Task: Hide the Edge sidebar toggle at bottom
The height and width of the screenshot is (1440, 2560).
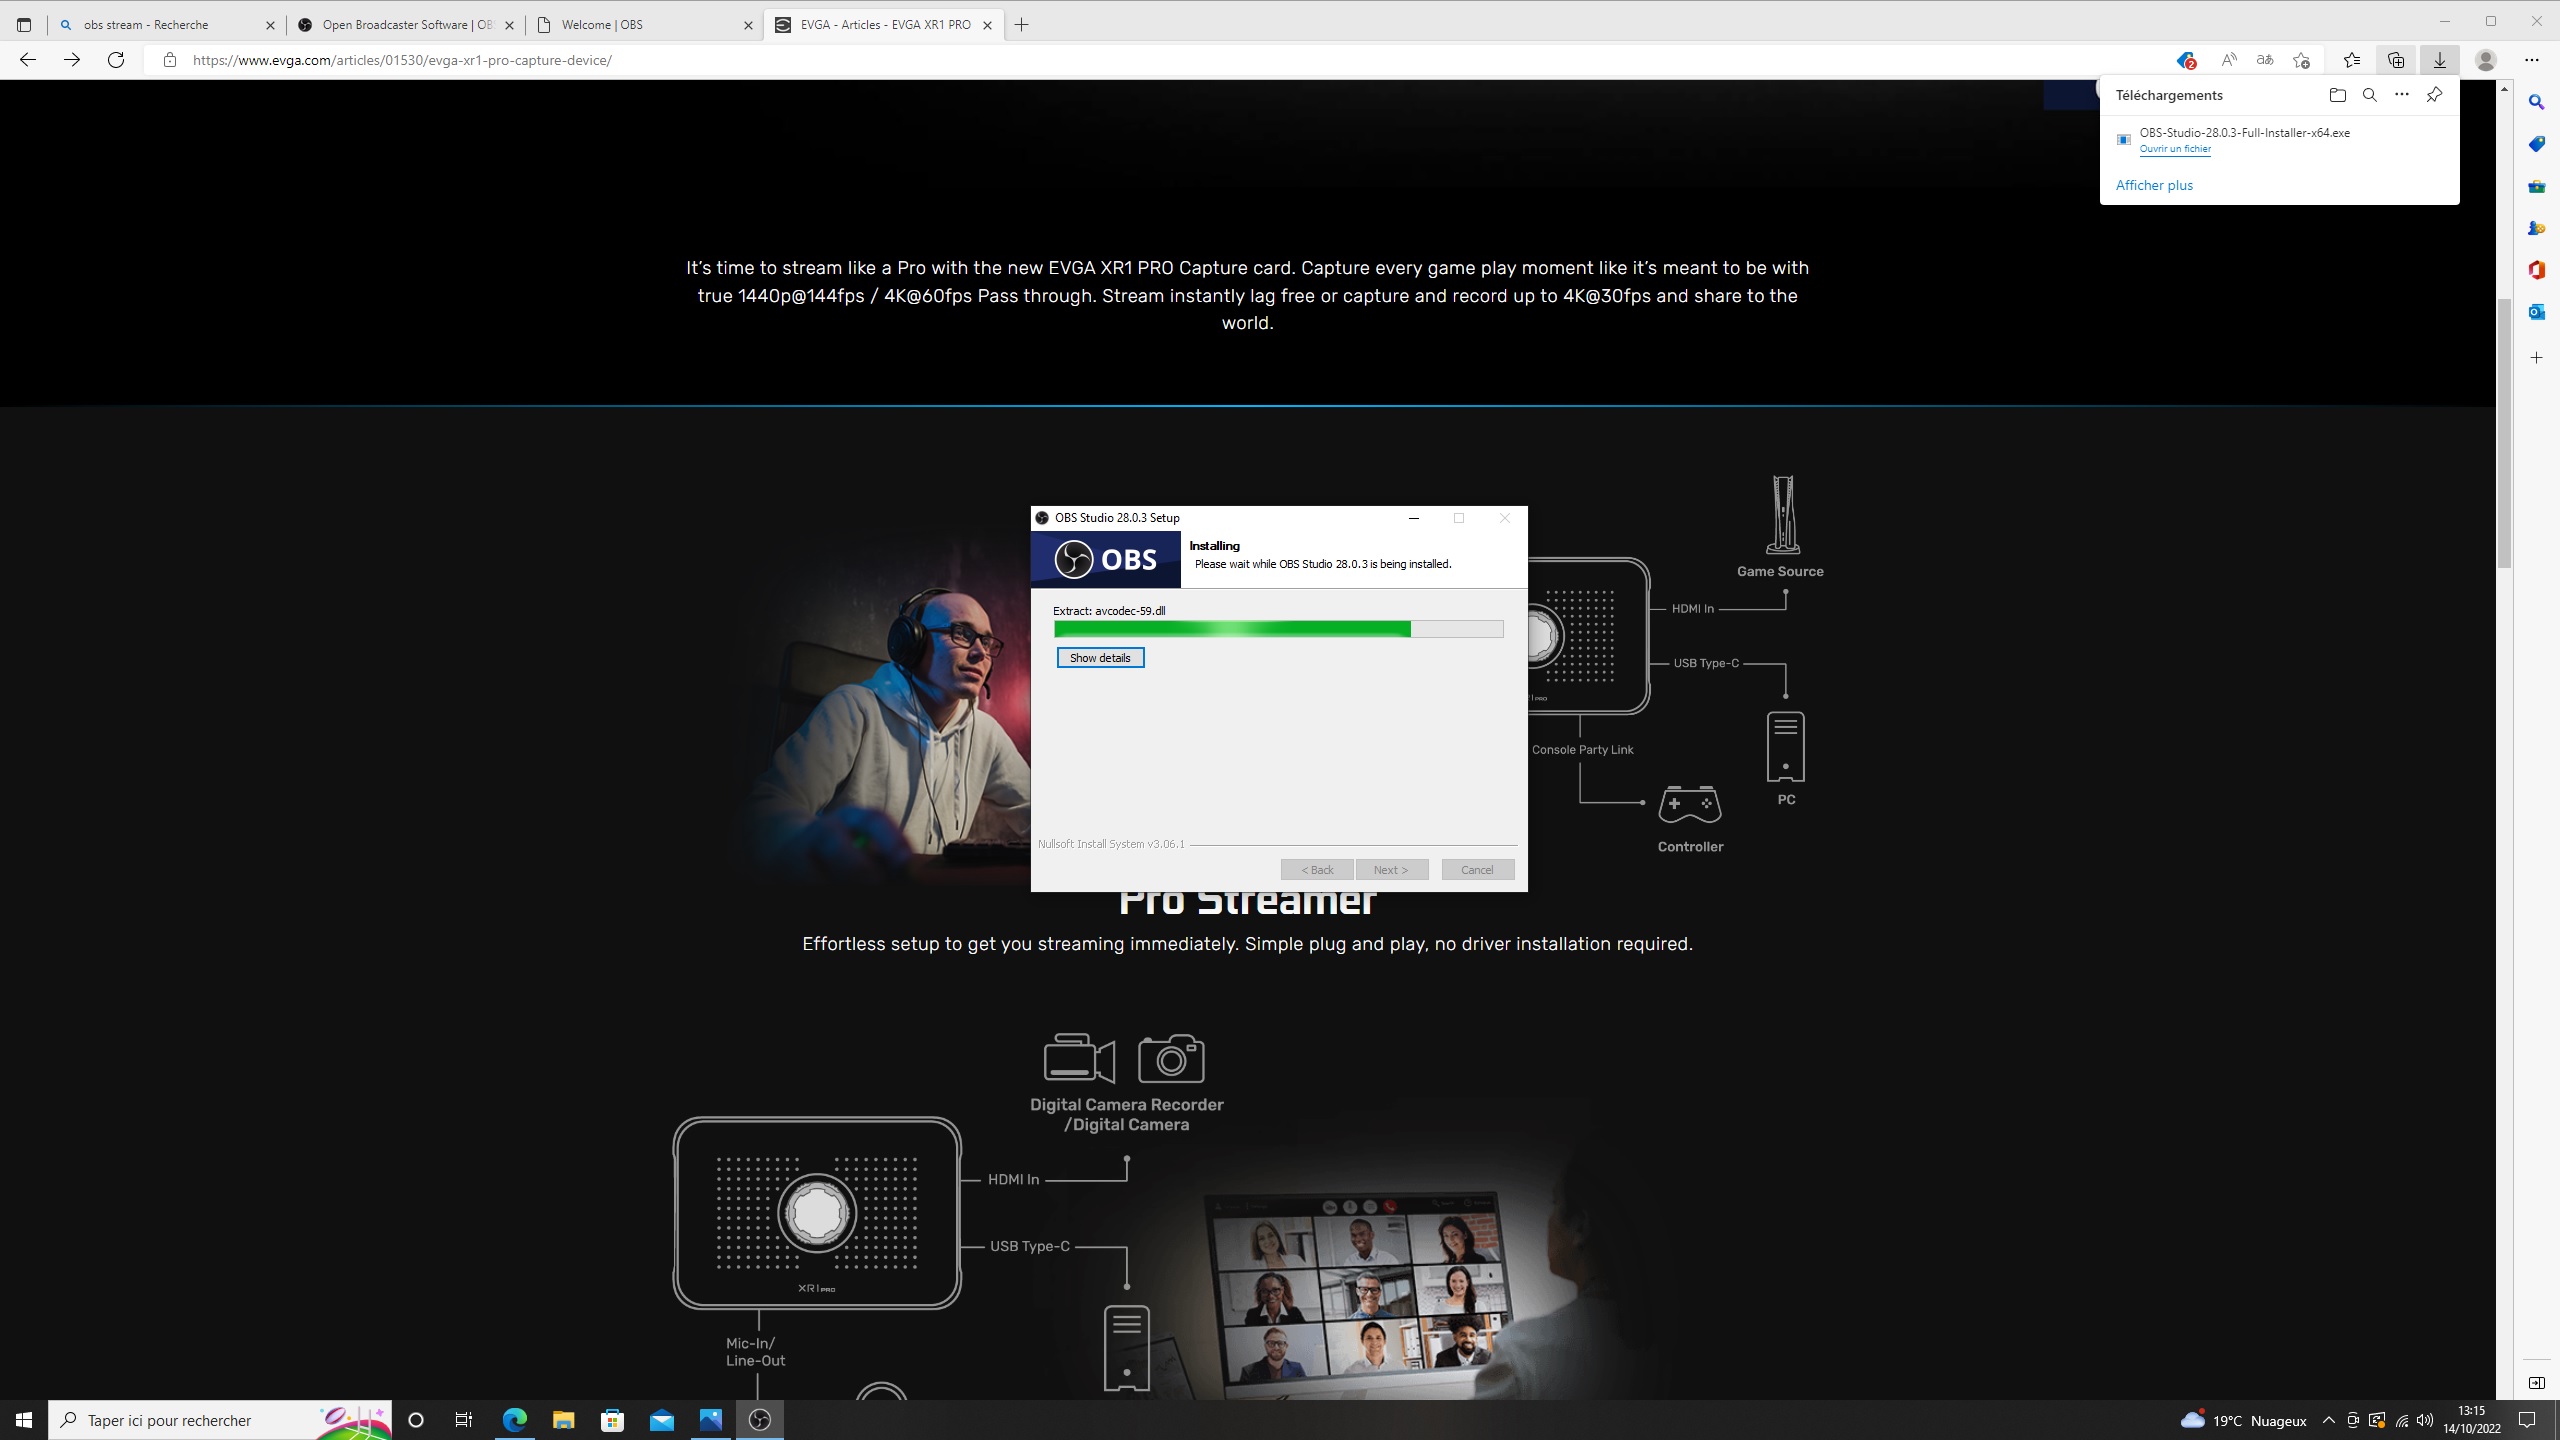Action: coord(2537,1383)
